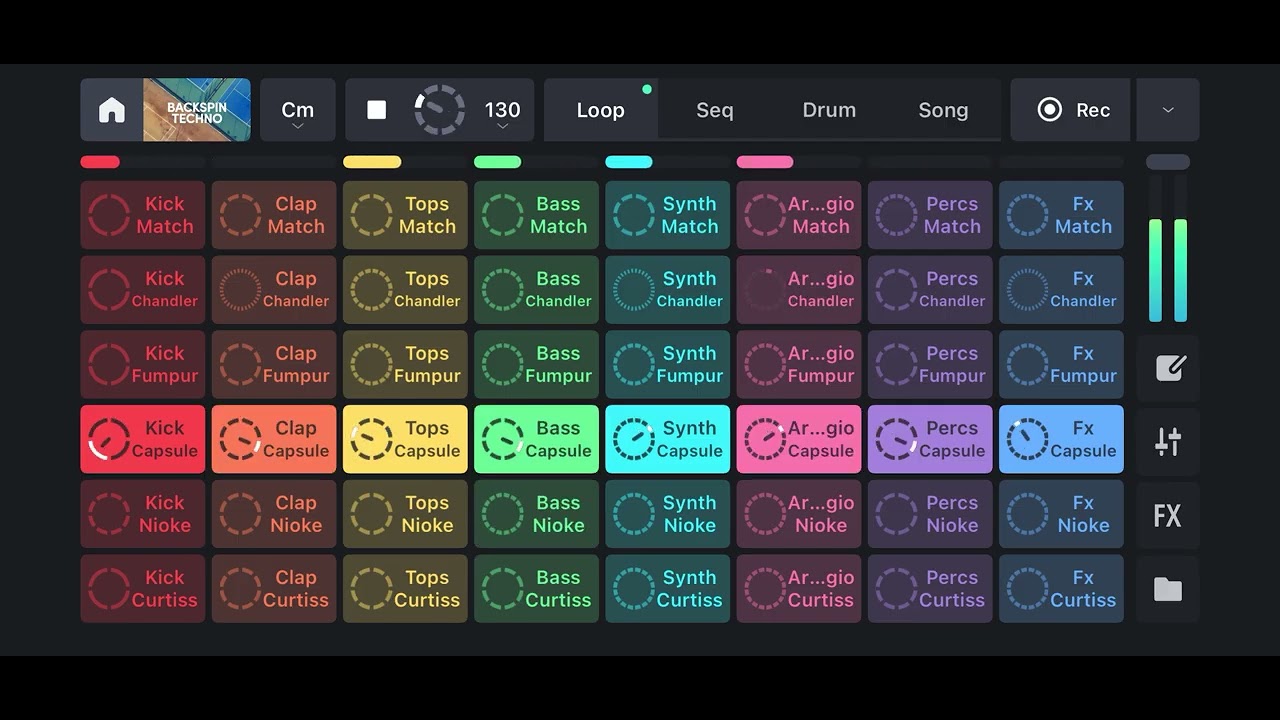Image resolution: width=1280 pixels, height=720 pixels.
Task: Click the green Bass column indicator
Action: click(497, 162)
